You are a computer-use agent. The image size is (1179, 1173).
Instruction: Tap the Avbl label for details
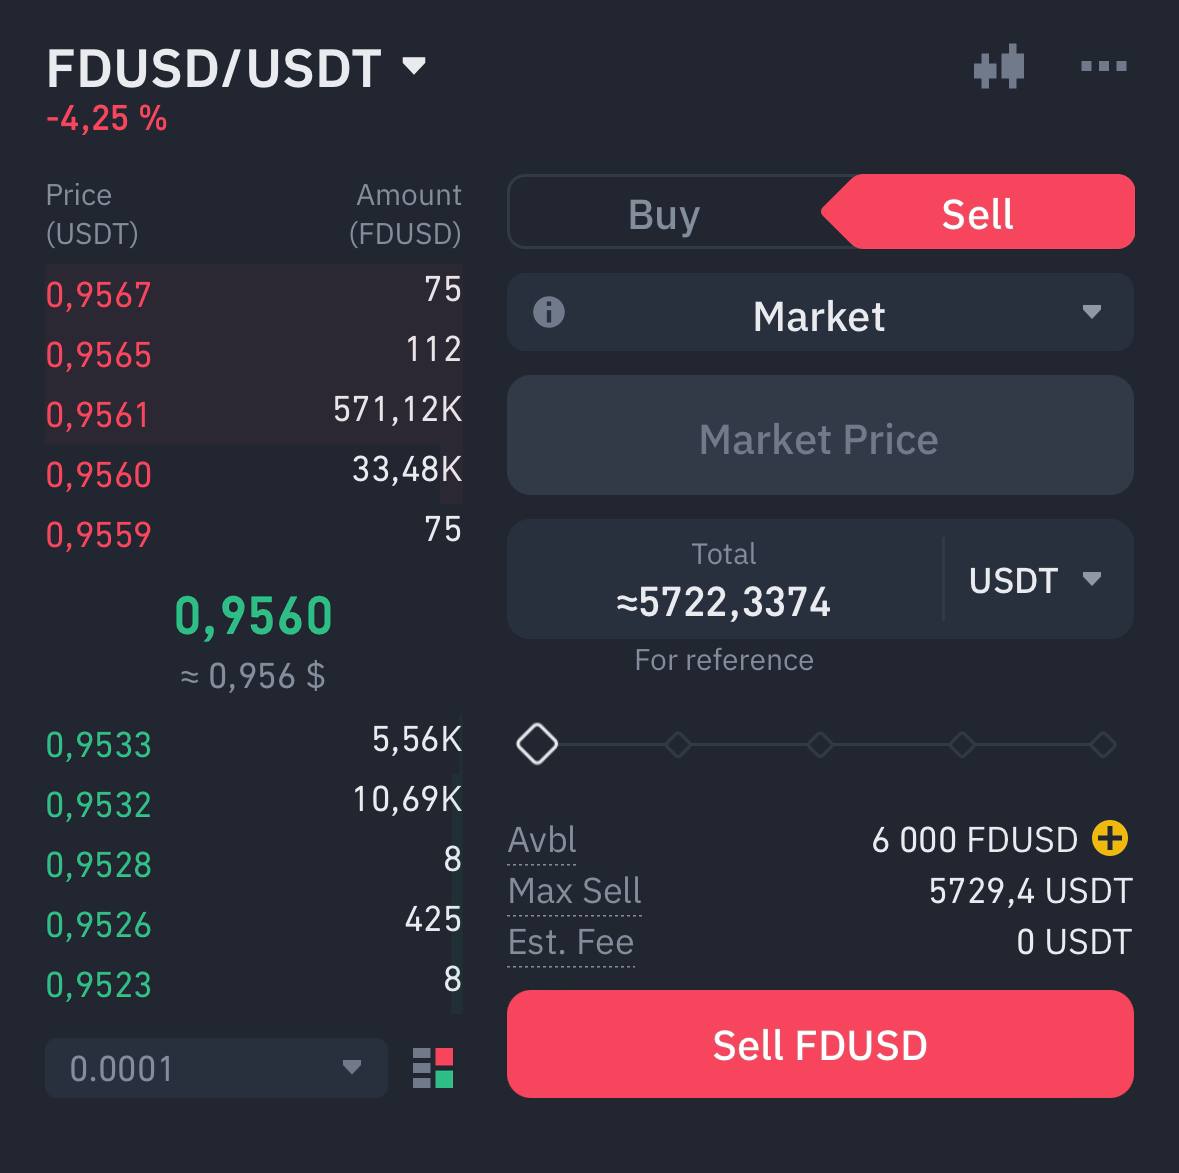click(x=542, y=840)
